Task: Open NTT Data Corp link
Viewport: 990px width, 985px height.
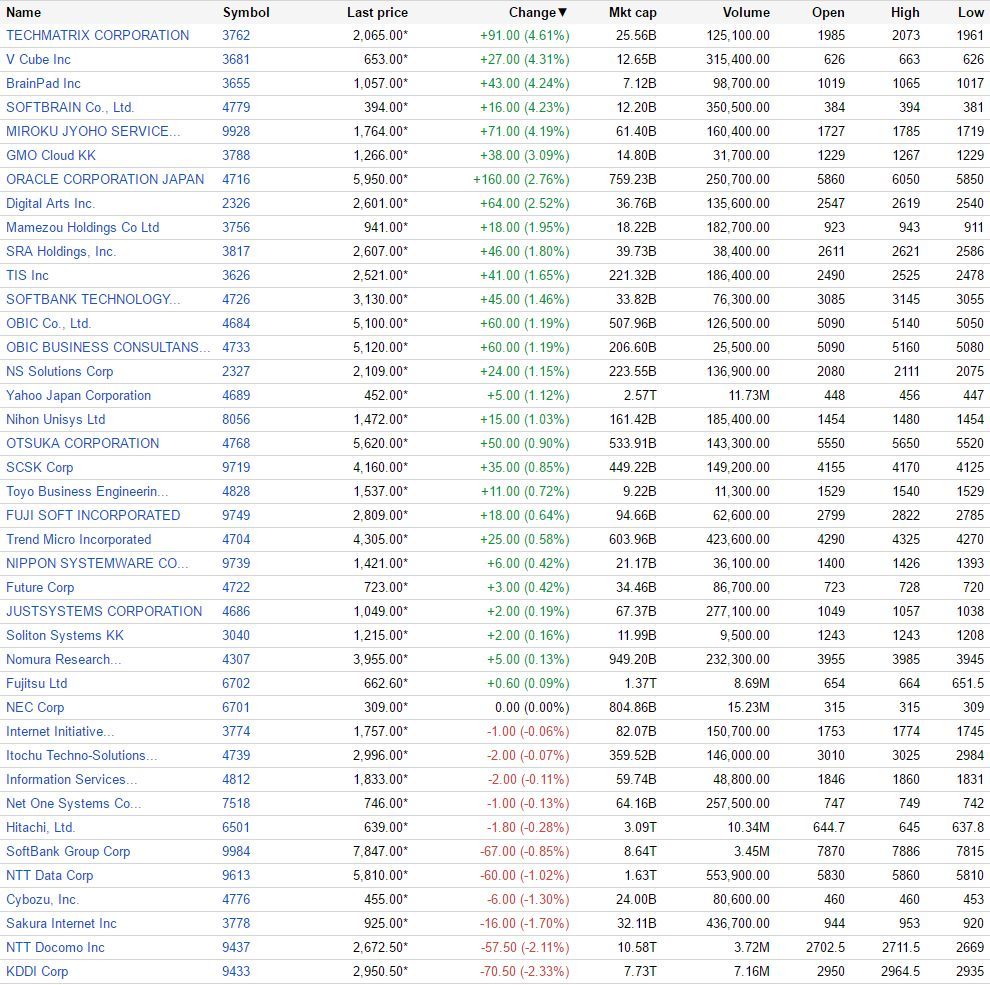Action: coord(49,875)
